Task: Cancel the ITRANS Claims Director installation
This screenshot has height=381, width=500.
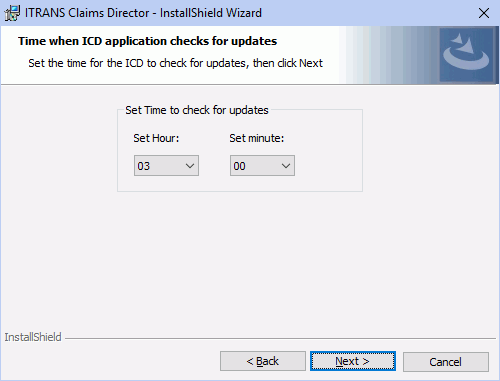Action: tap(446, 362)
